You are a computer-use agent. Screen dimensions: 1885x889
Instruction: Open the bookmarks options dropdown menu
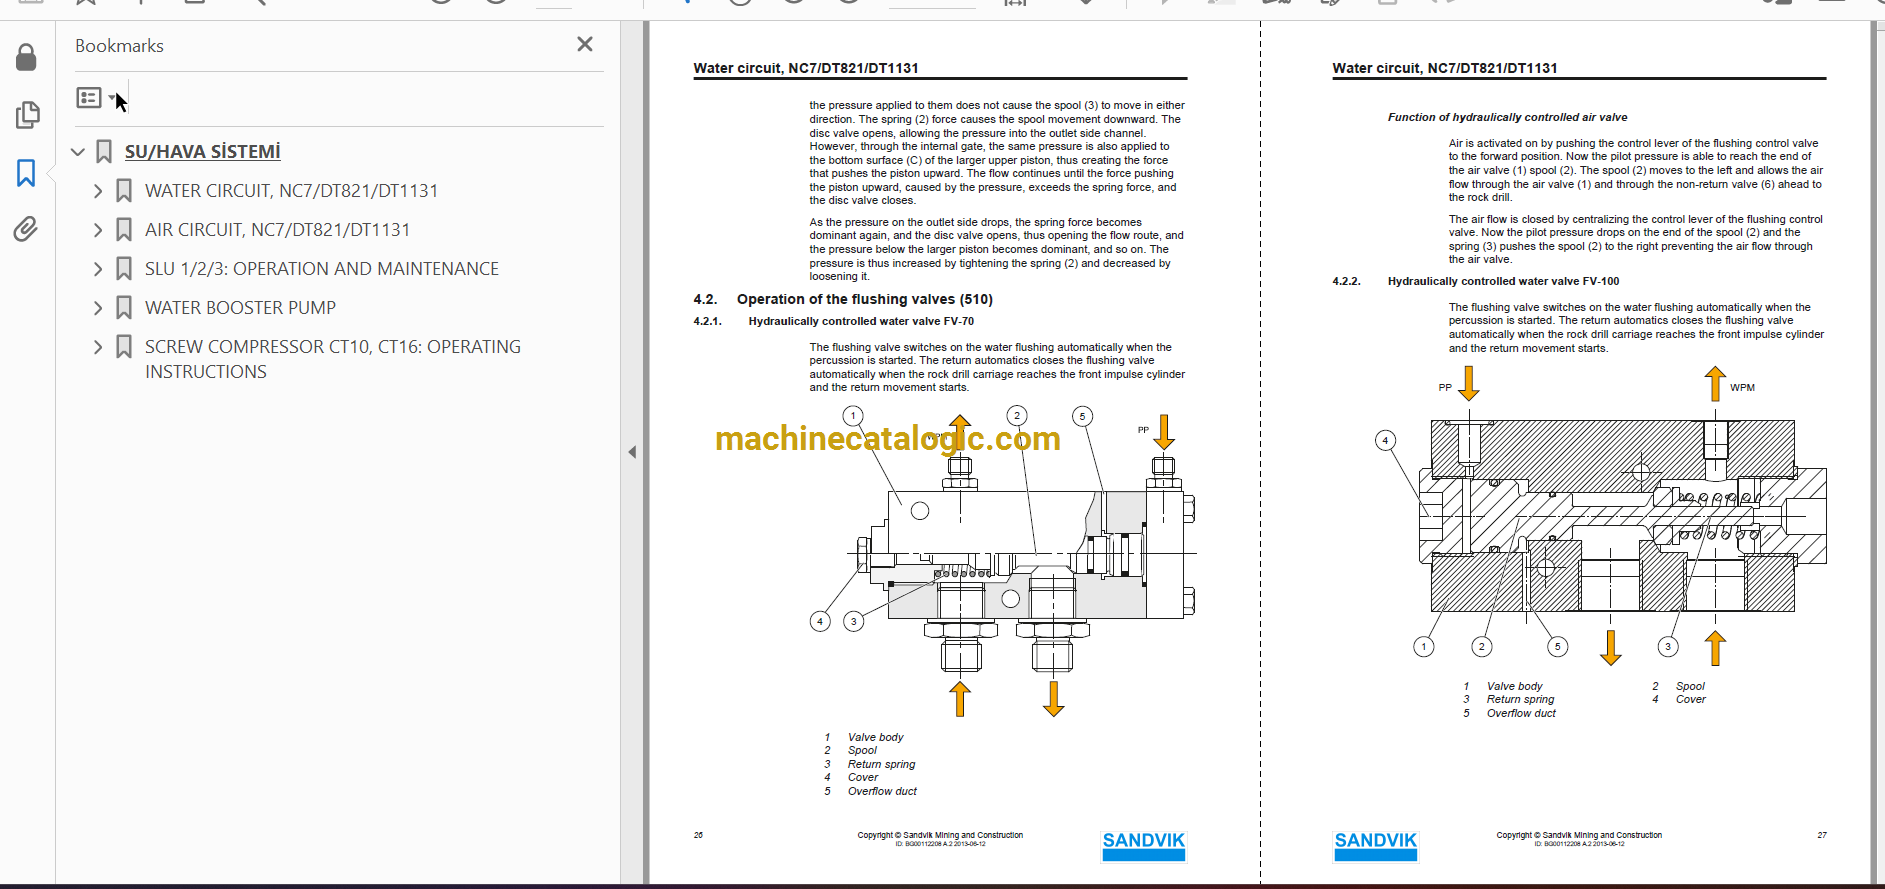(97, 98)
